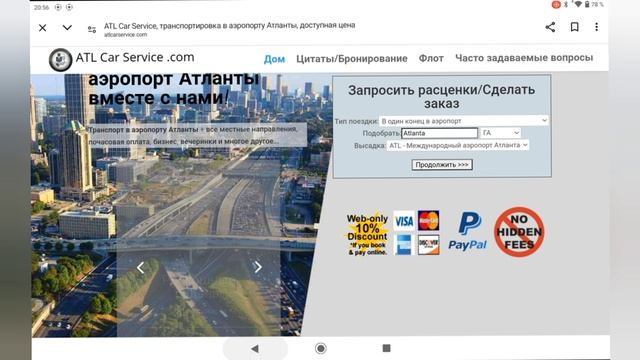Focus the Подобрать city field with Atlanta
This screenshot has width=640, height=360.
tap(440, 133)
